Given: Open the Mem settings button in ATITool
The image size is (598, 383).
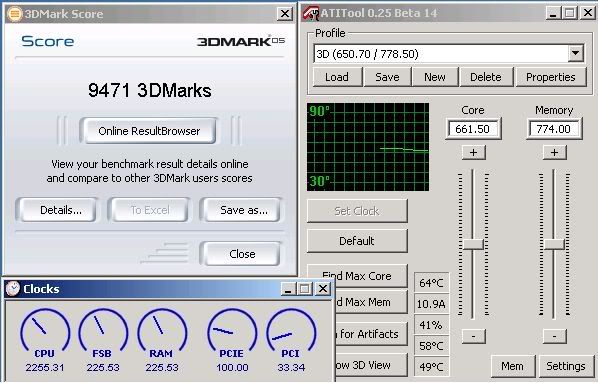Looking at the screenshot, I should [513, 366].
